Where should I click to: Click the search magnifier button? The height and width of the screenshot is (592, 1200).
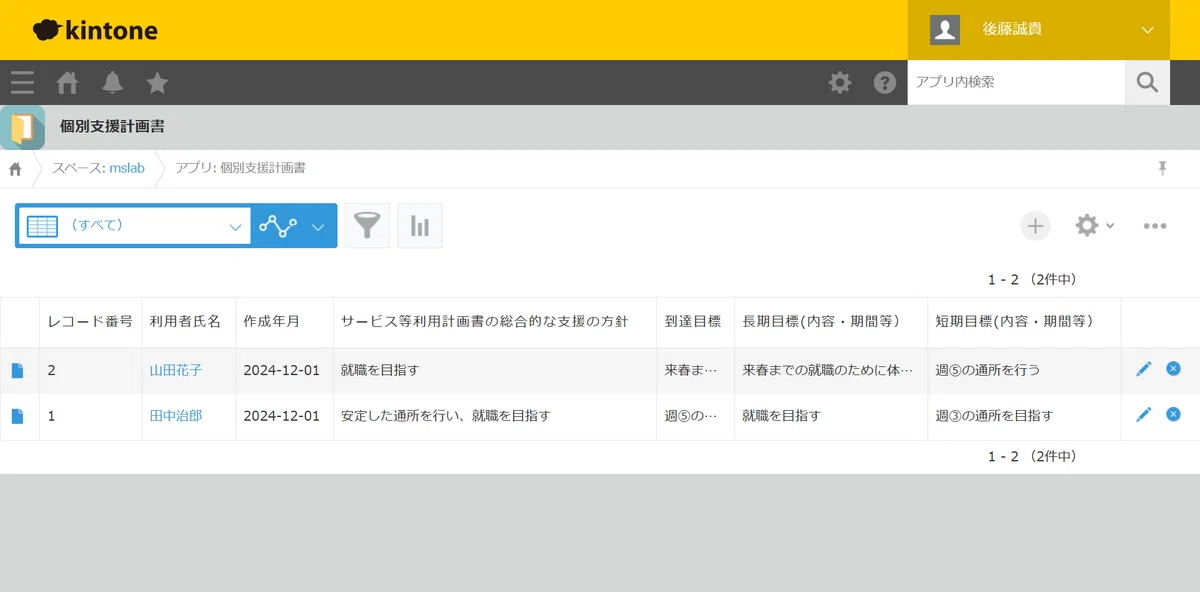tap(1147, 82)
